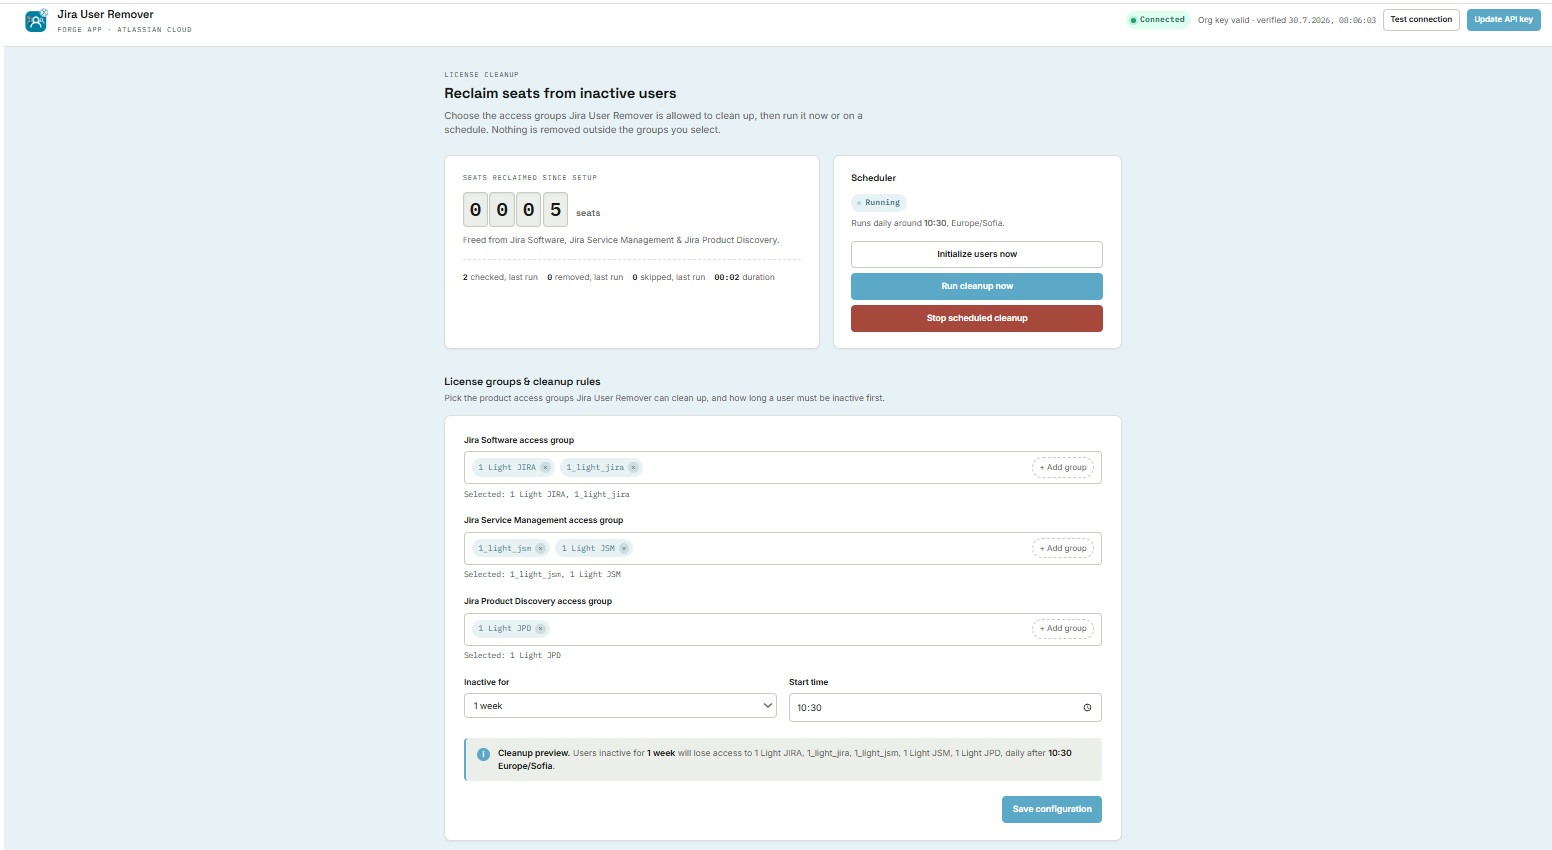Remove the "1_light_jira" group chip

(x=633, y=467)
